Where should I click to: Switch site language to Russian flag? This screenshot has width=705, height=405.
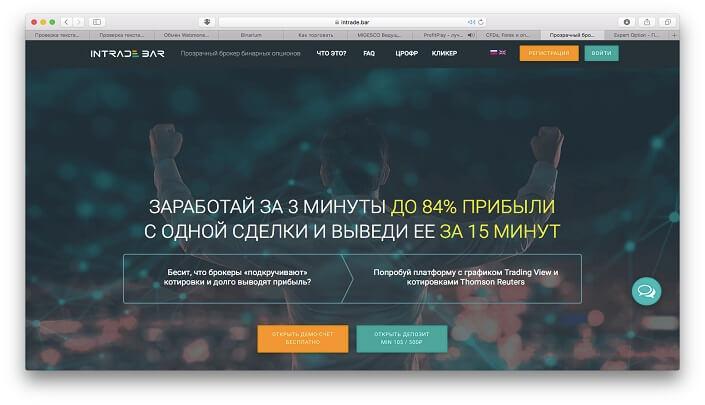[x=493, y=53]
